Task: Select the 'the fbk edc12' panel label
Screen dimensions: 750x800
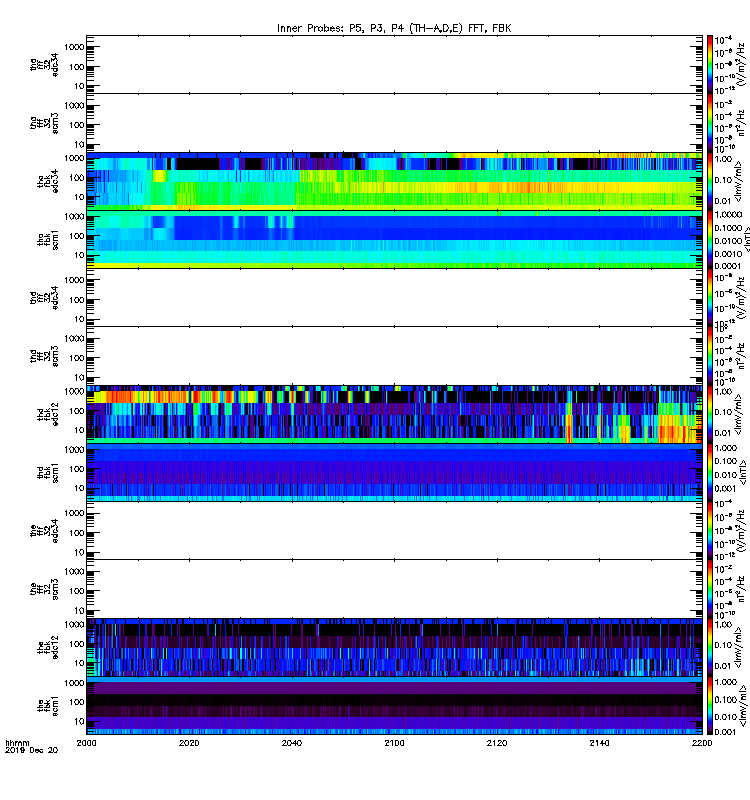Action: [48, 647]
